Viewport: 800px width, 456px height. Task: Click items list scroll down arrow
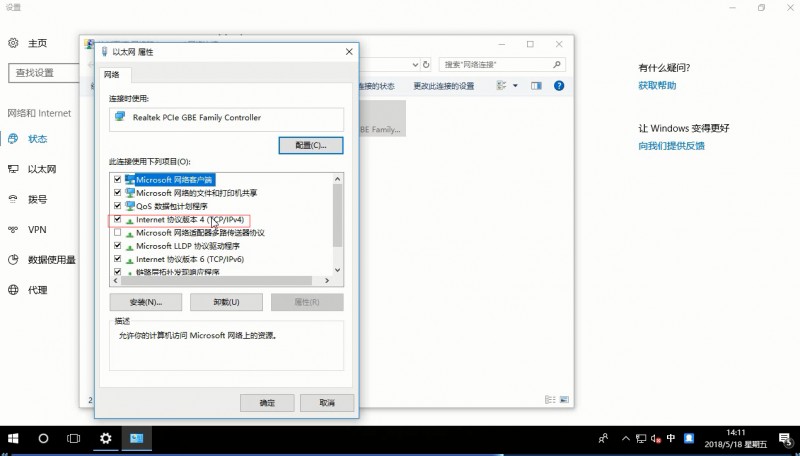point(337,270)
